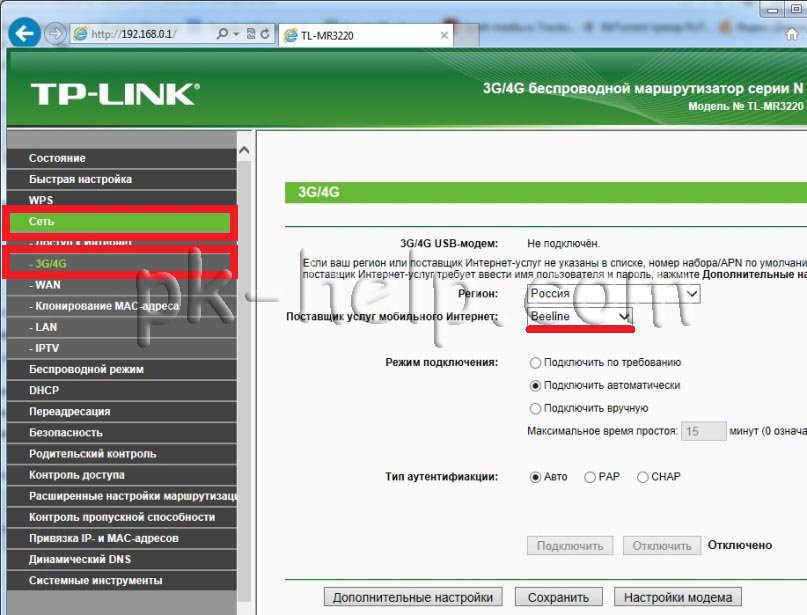Select Подключить автоматически radio button
The image size is (807, 615).
(535, 385)
